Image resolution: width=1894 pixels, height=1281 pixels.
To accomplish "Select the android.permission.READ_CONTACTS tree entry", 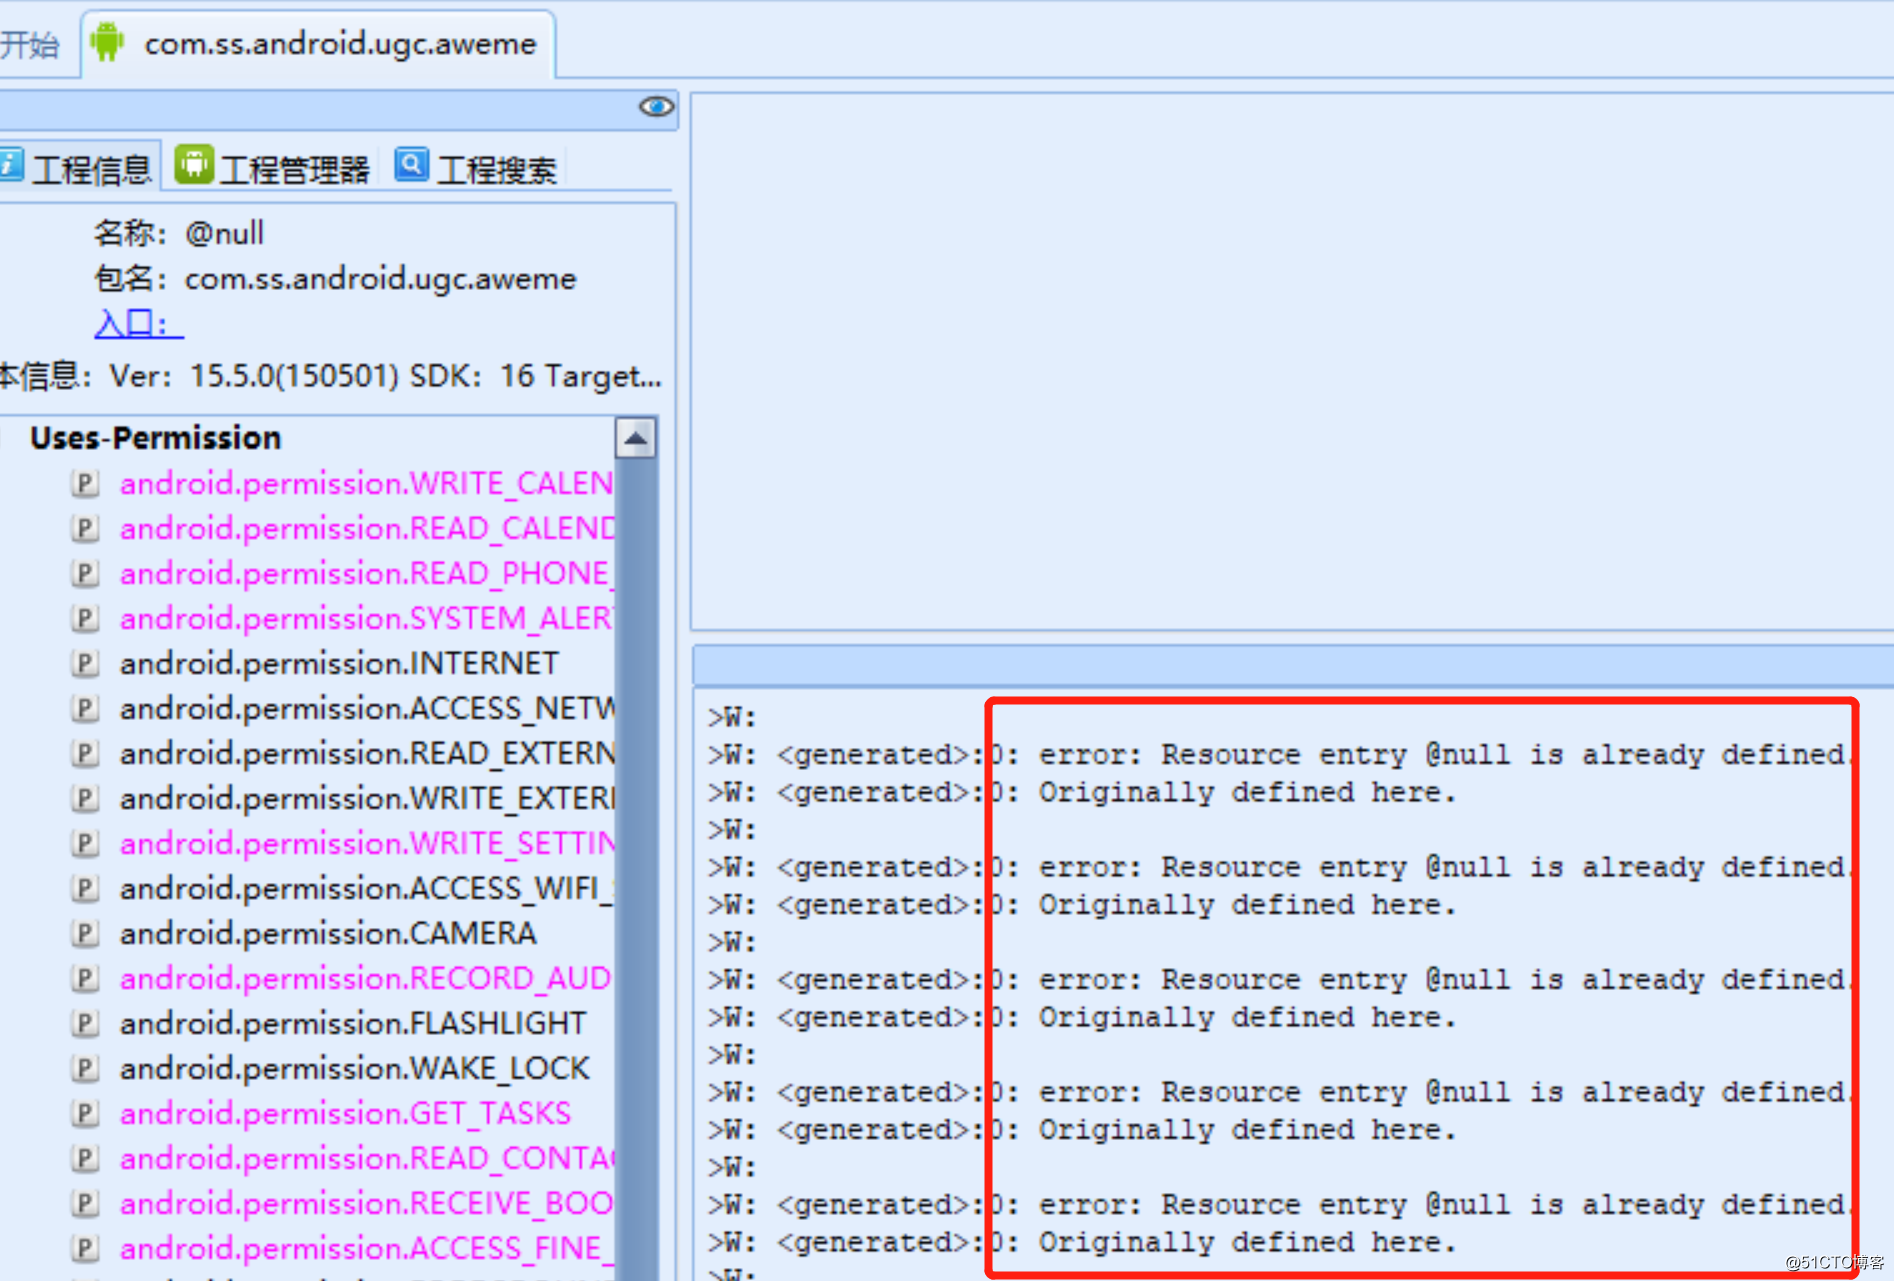I will pos(360,1158).
